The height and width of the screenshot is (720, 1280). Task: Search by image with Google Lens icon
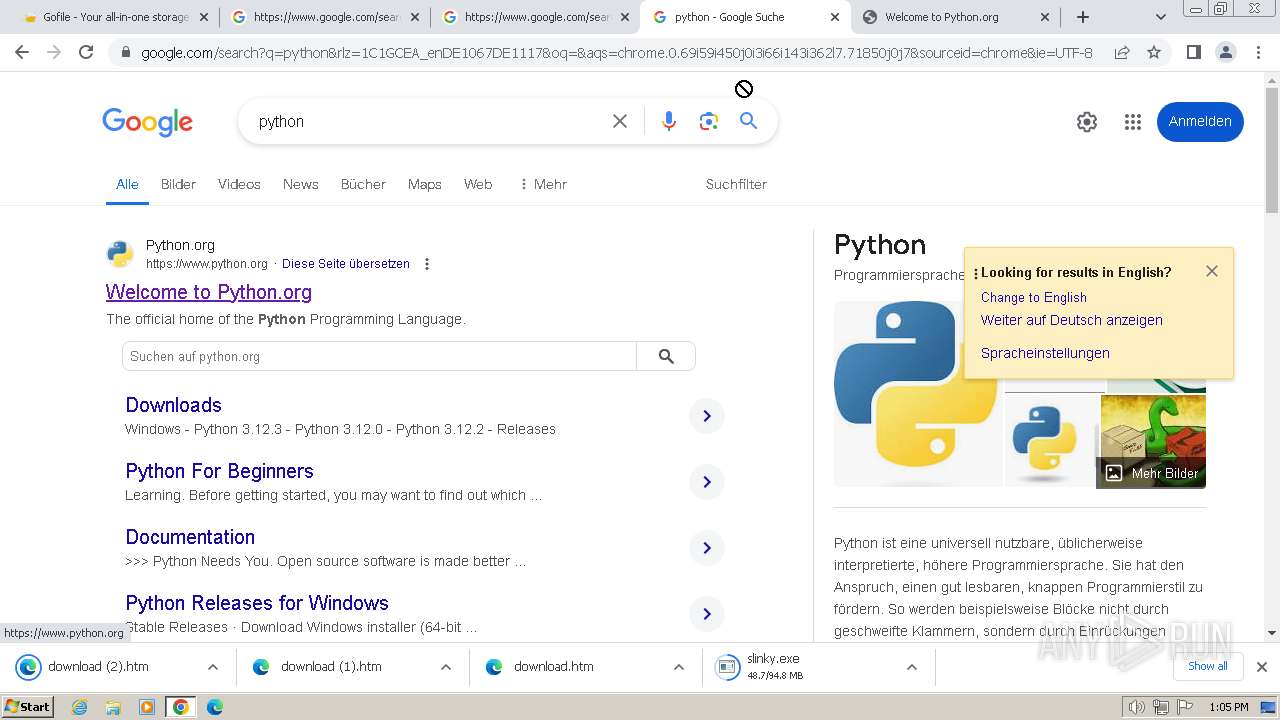pyautogui.click(x=709, y=121)
